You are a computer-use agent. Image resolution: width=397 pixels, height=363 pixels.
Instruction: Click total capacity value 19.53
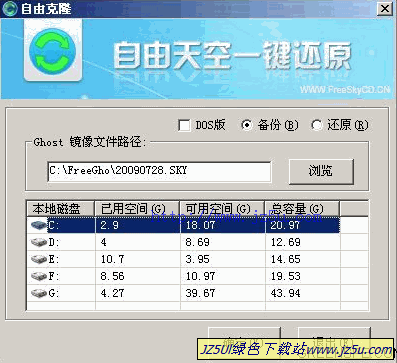pyautogui.click(x=285, y=276)
